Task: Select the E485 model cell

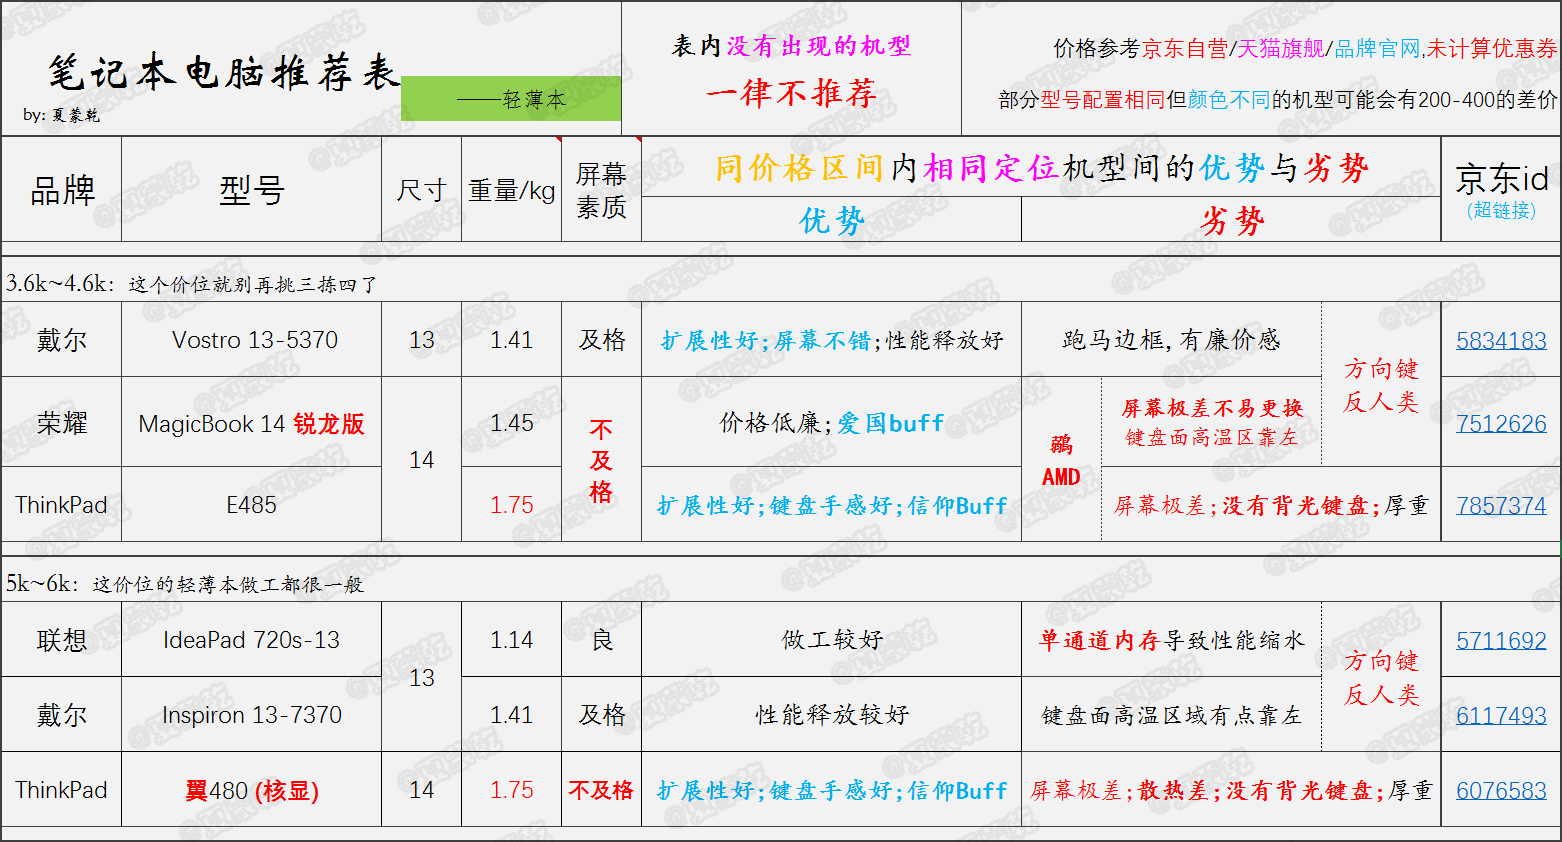Action: coord(252,505)
